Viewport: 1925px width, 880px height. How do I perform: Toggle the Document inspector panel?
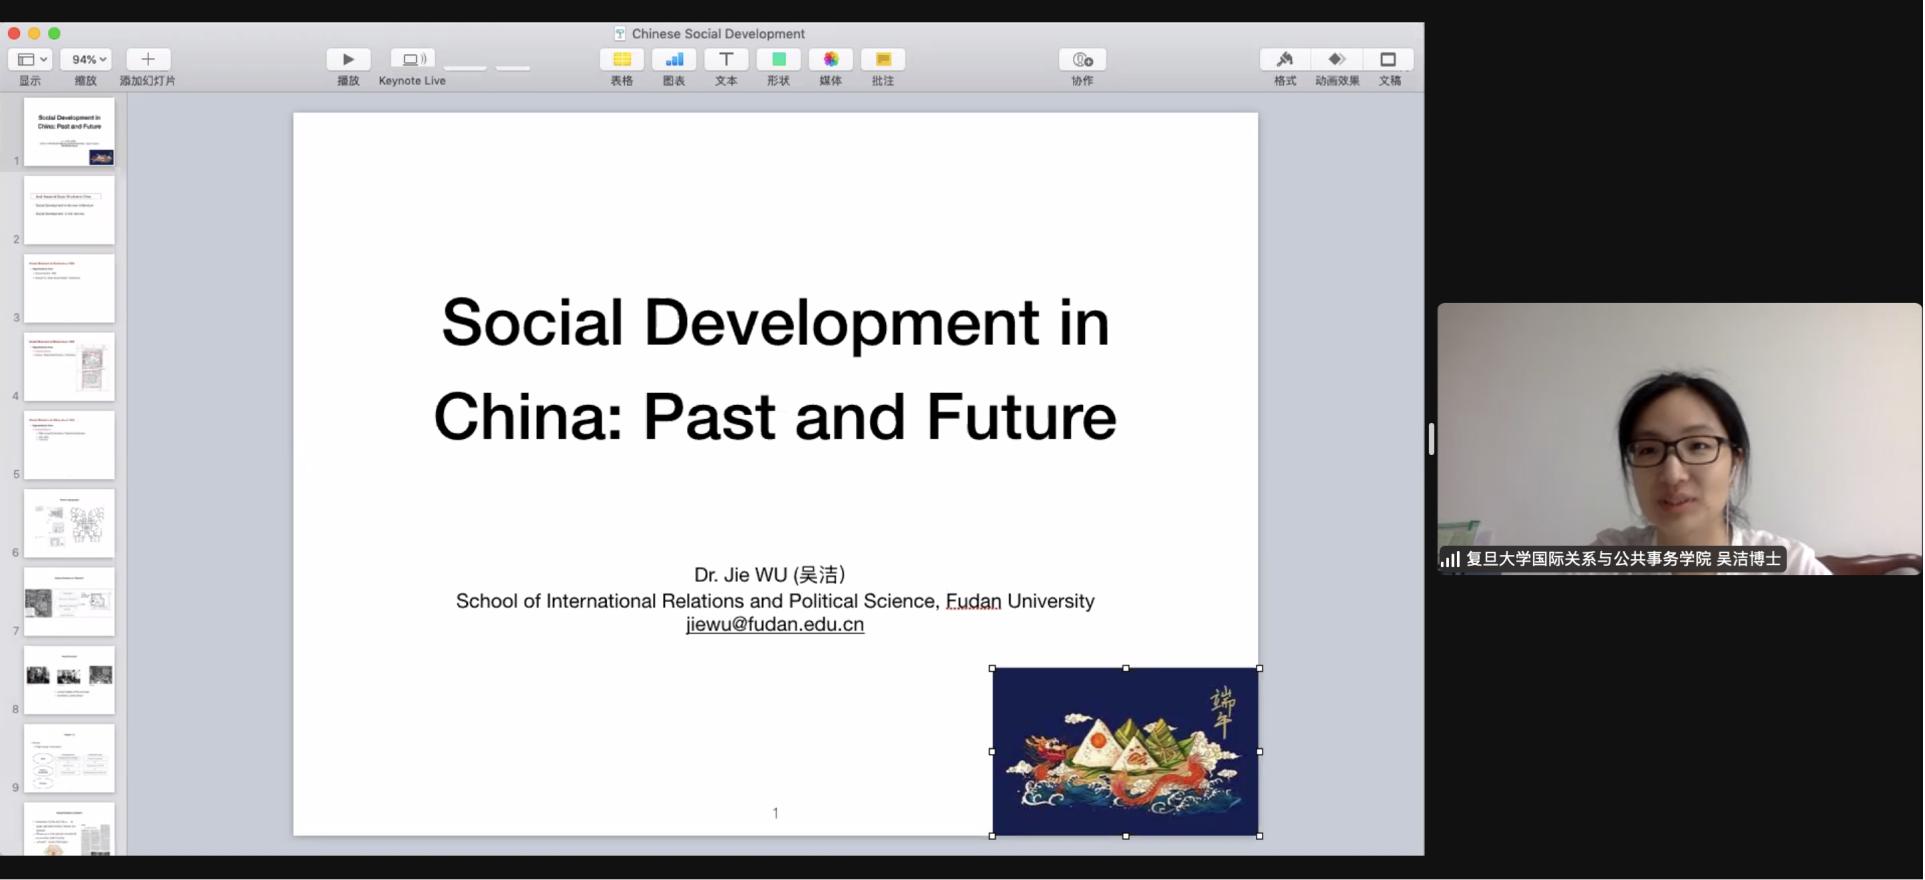(x=1389, y=60)
